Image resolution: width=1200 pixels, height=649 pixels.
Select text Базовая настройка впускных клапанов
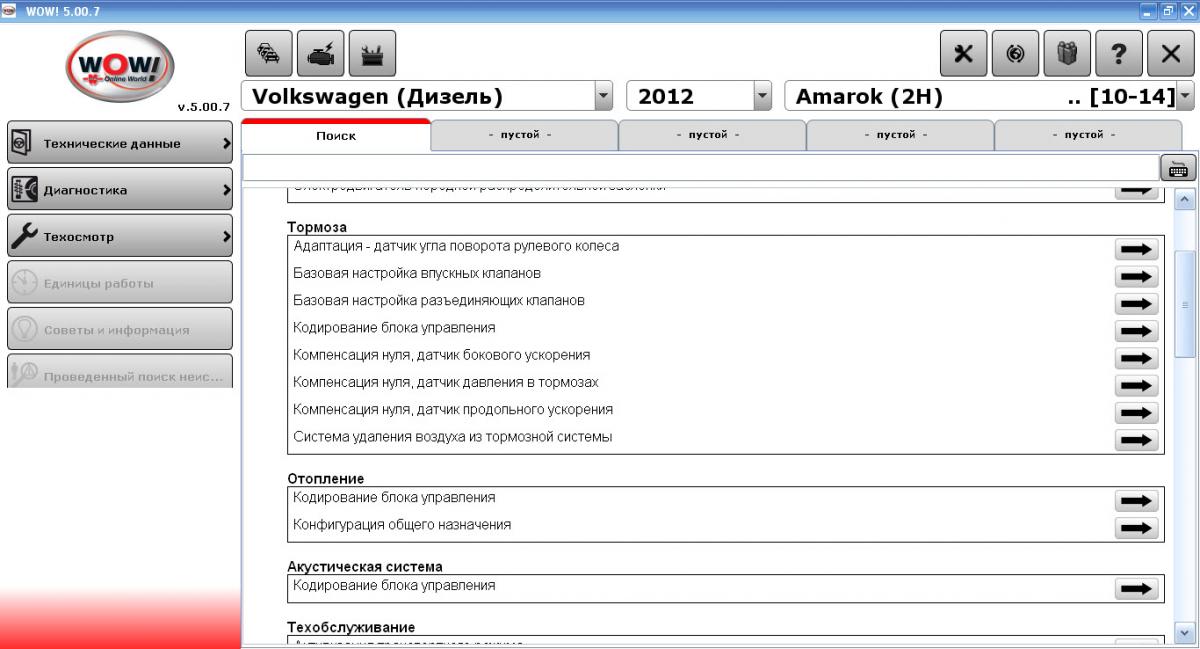(x=417, y=273)
